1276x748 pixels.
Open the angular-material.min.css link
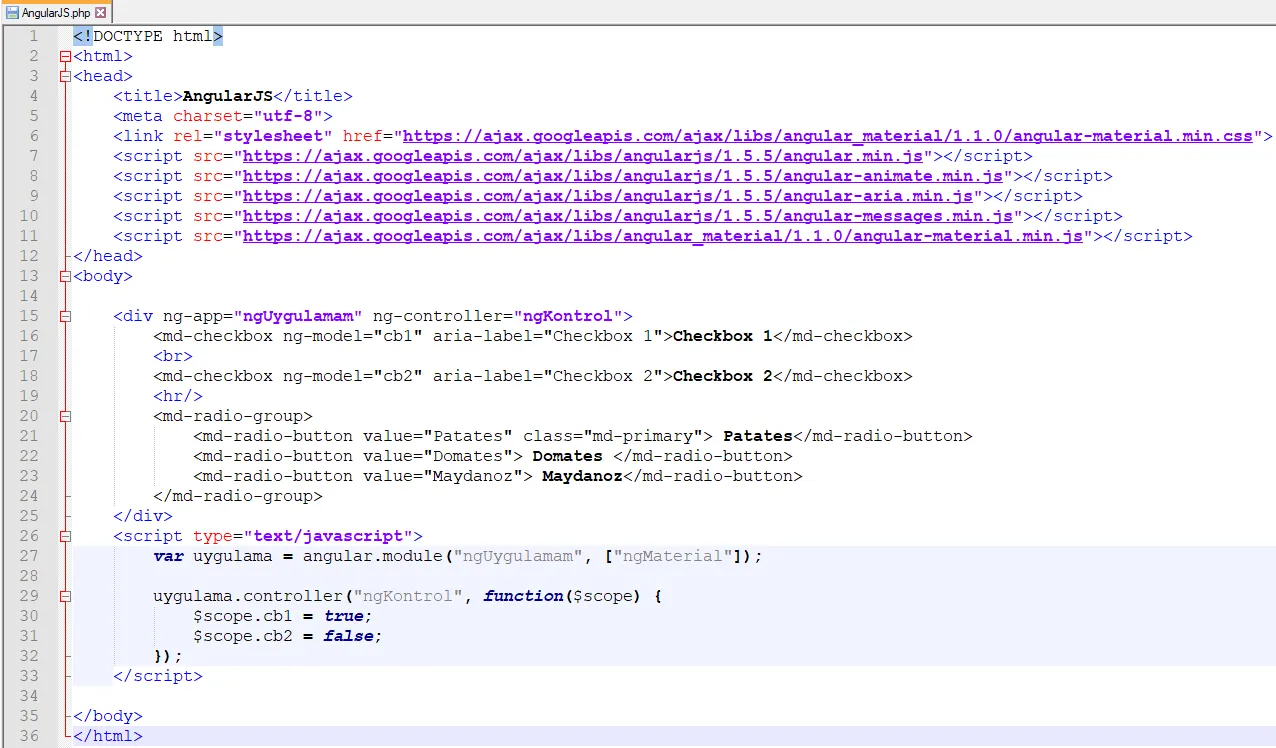click(x=828, y=136)
